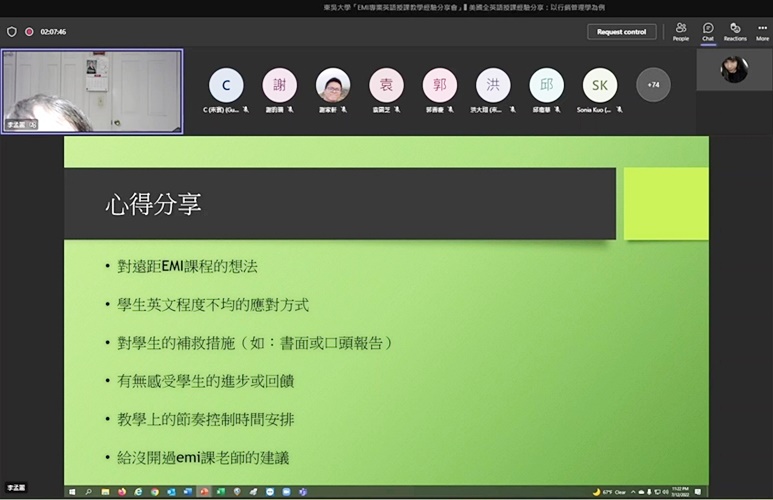Click the shield security icon
773x500 pixels.
click(12, 32)
